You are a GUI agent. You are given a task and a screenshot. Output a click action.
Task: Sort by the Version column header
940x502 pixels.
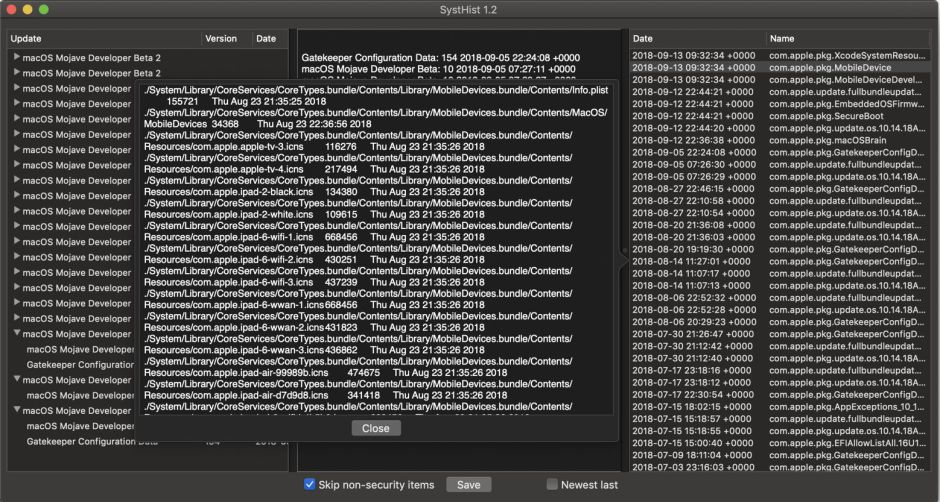pos(222,39)
